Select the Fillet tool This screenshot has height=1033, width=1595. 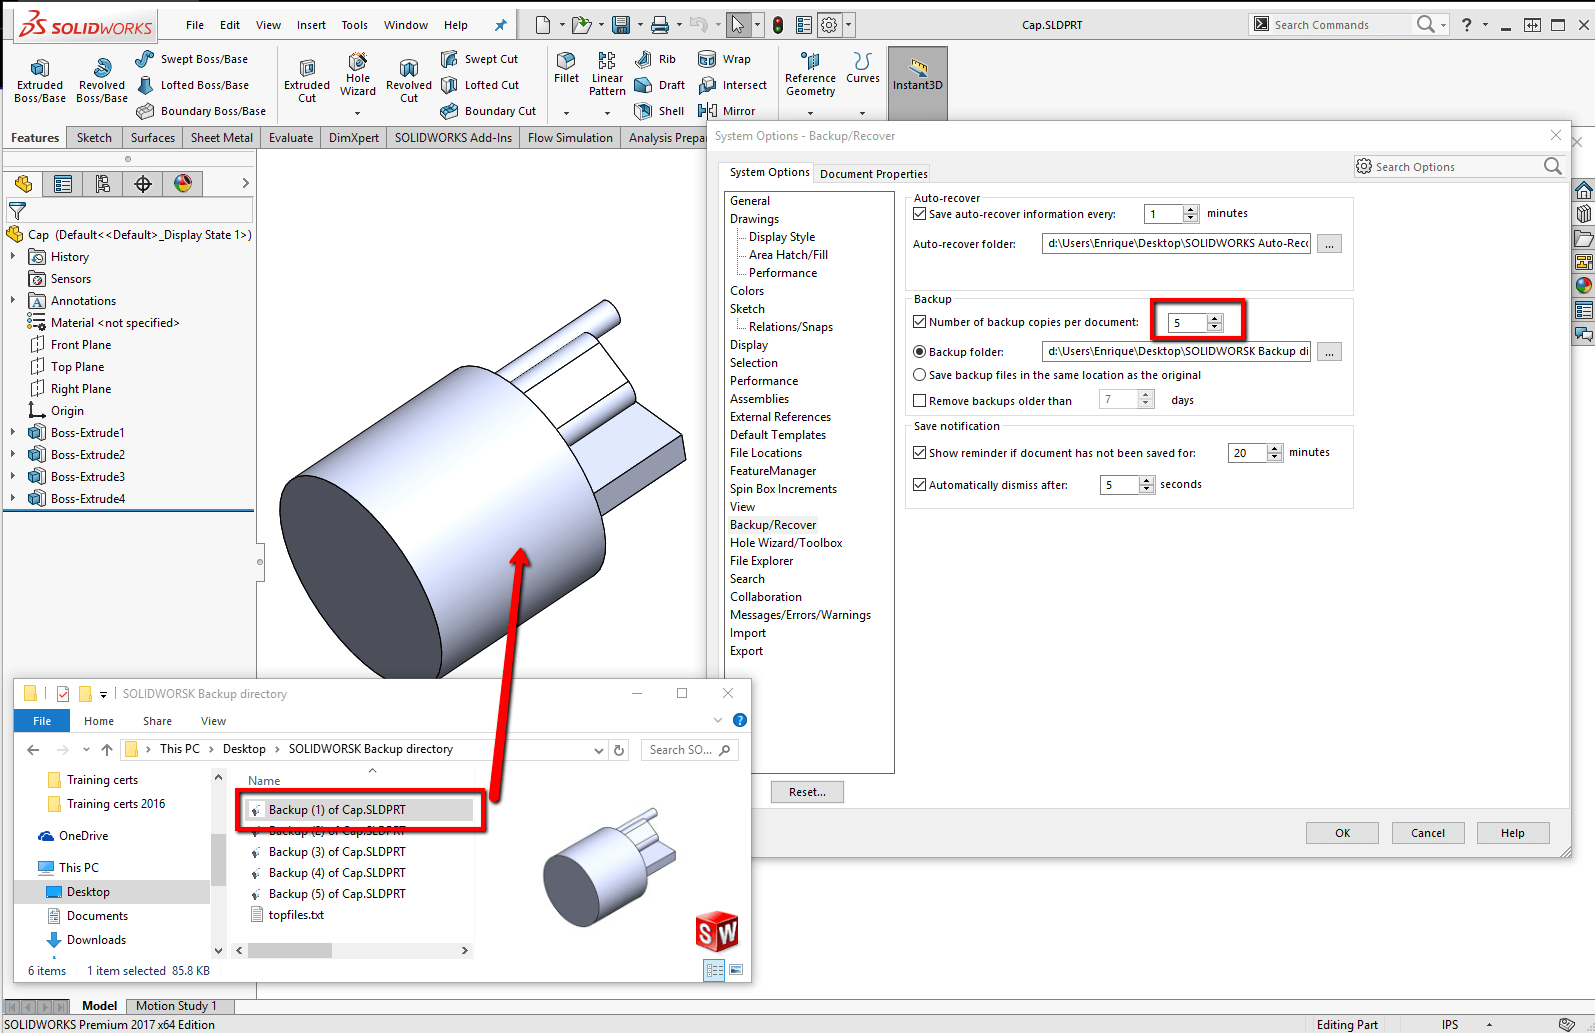click(566, 67)
